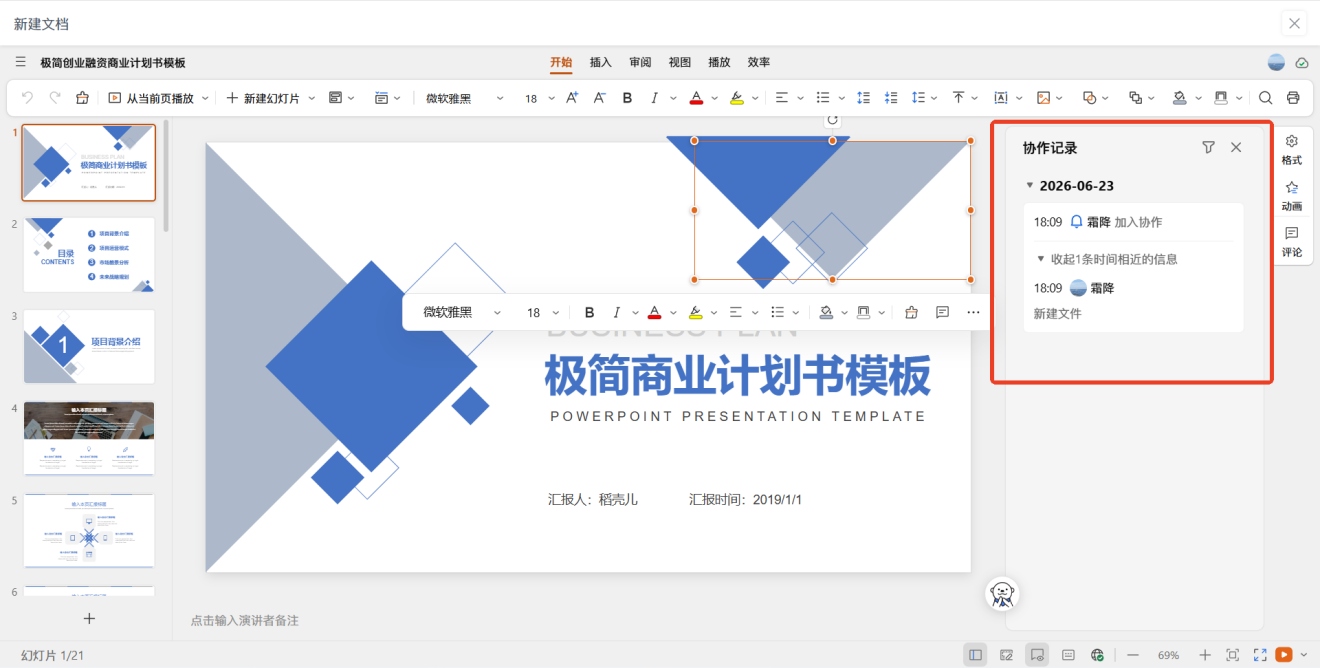Click the cloud sync status icon

[x=1302, y=63]
